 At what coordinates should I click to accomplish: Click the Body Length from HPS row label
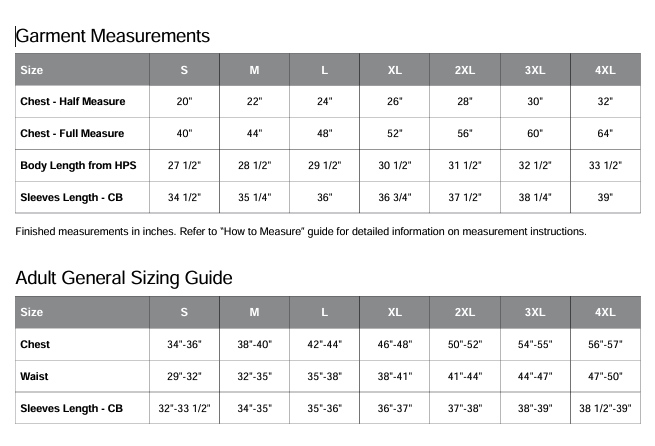[x=78, y=165]
